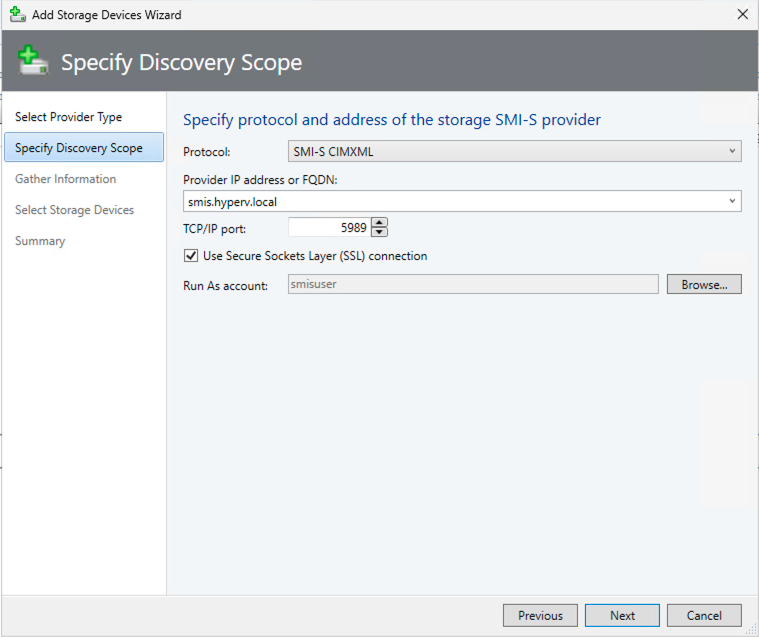This screenshot has width=759, height=638.
Task: Open Summary step in sidebar
Action: 40,241
